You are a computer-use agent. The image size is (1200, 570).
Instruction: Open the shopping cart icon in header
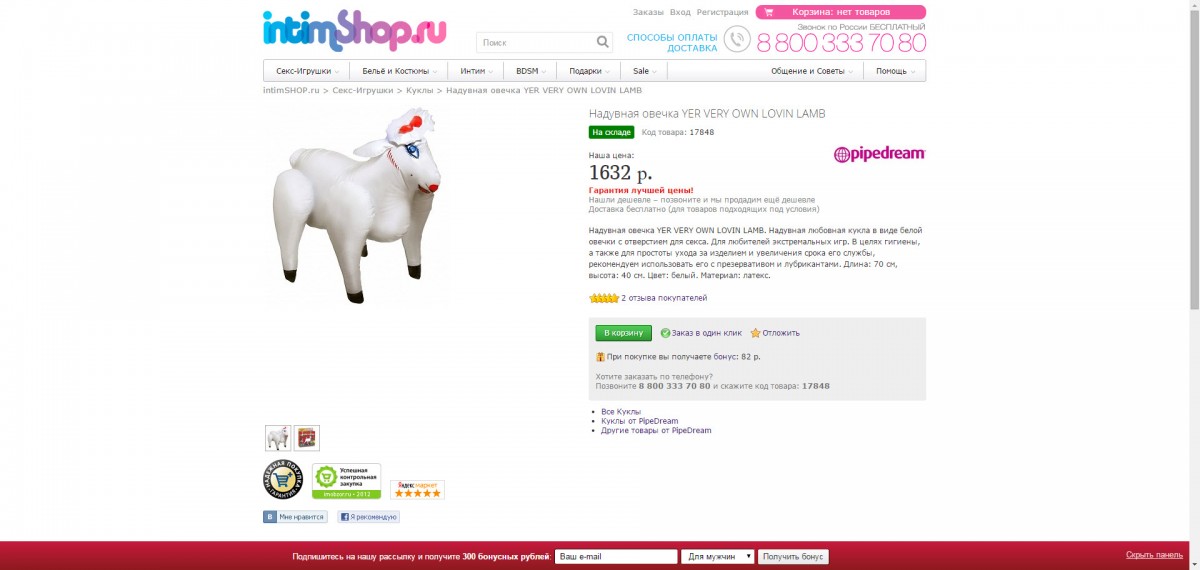(769, 12)
